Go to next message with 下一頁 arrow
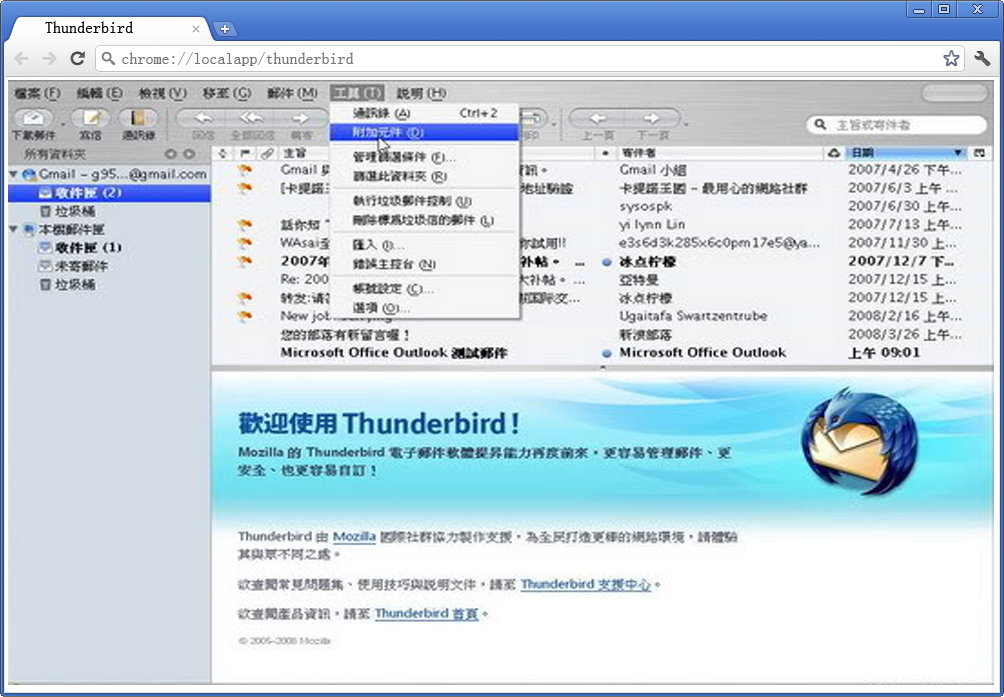The width and height of the screenshot is (1004, 697). tap(652, 118)
